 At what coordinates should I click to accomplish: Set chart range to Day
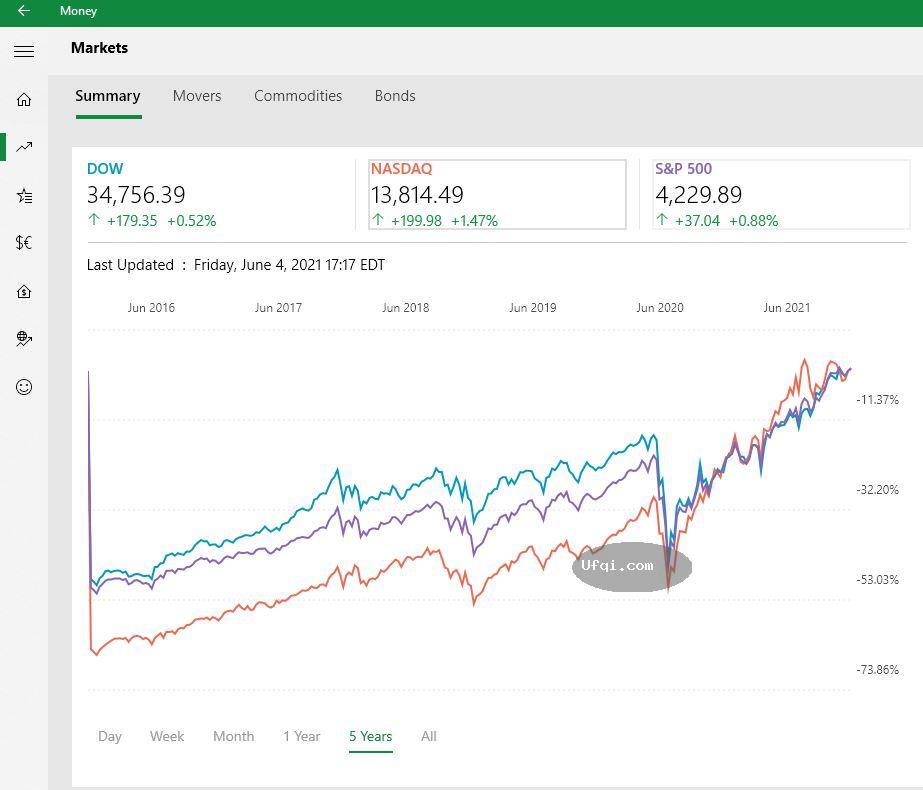point(110,736)
